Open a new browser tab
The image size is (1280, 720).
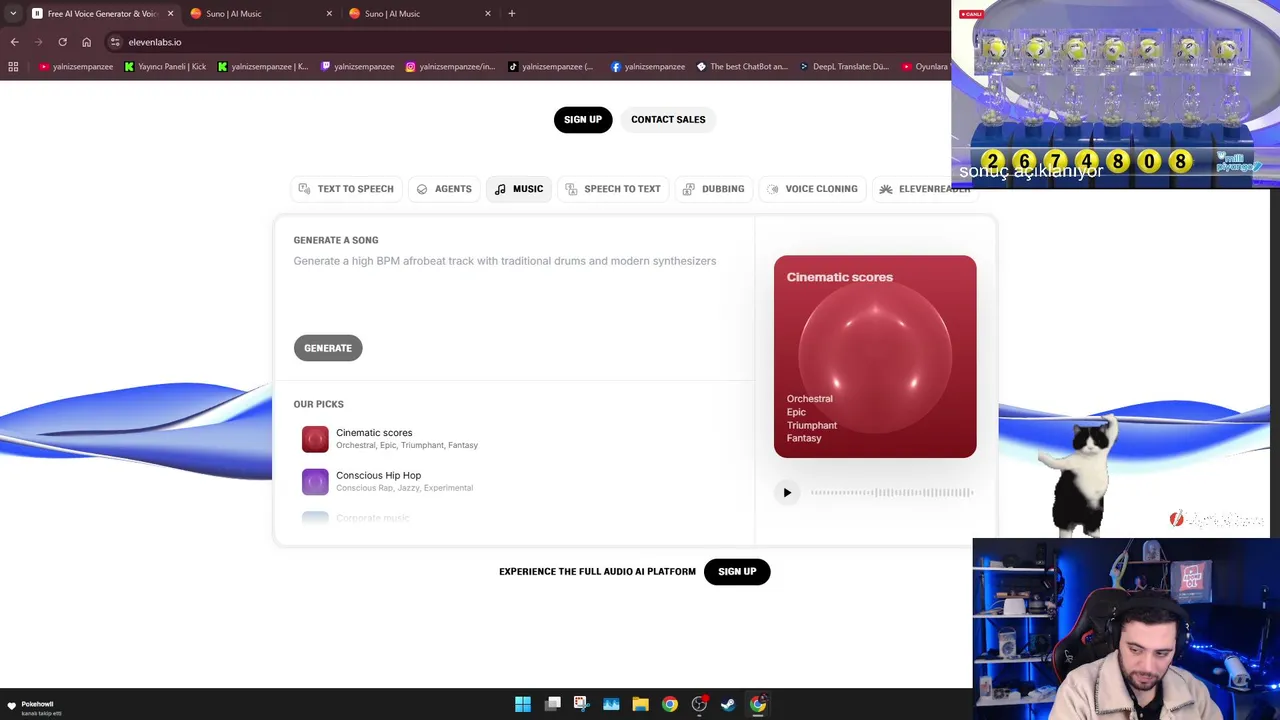tap(512, 14)
